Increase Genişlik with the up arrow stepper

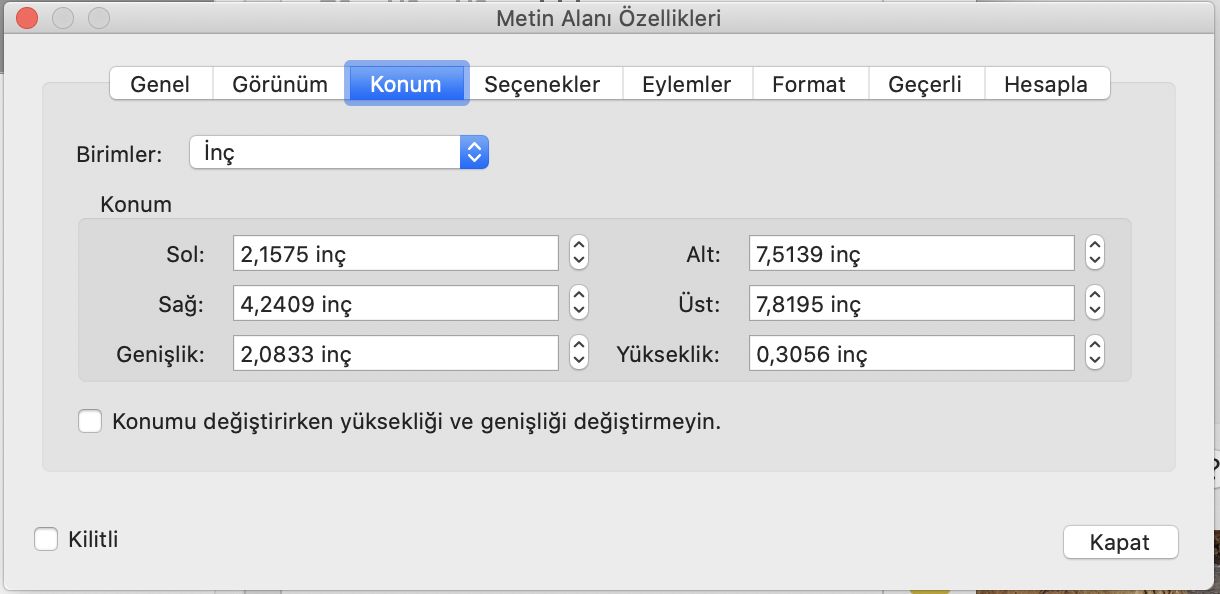[x=578, y=347]
